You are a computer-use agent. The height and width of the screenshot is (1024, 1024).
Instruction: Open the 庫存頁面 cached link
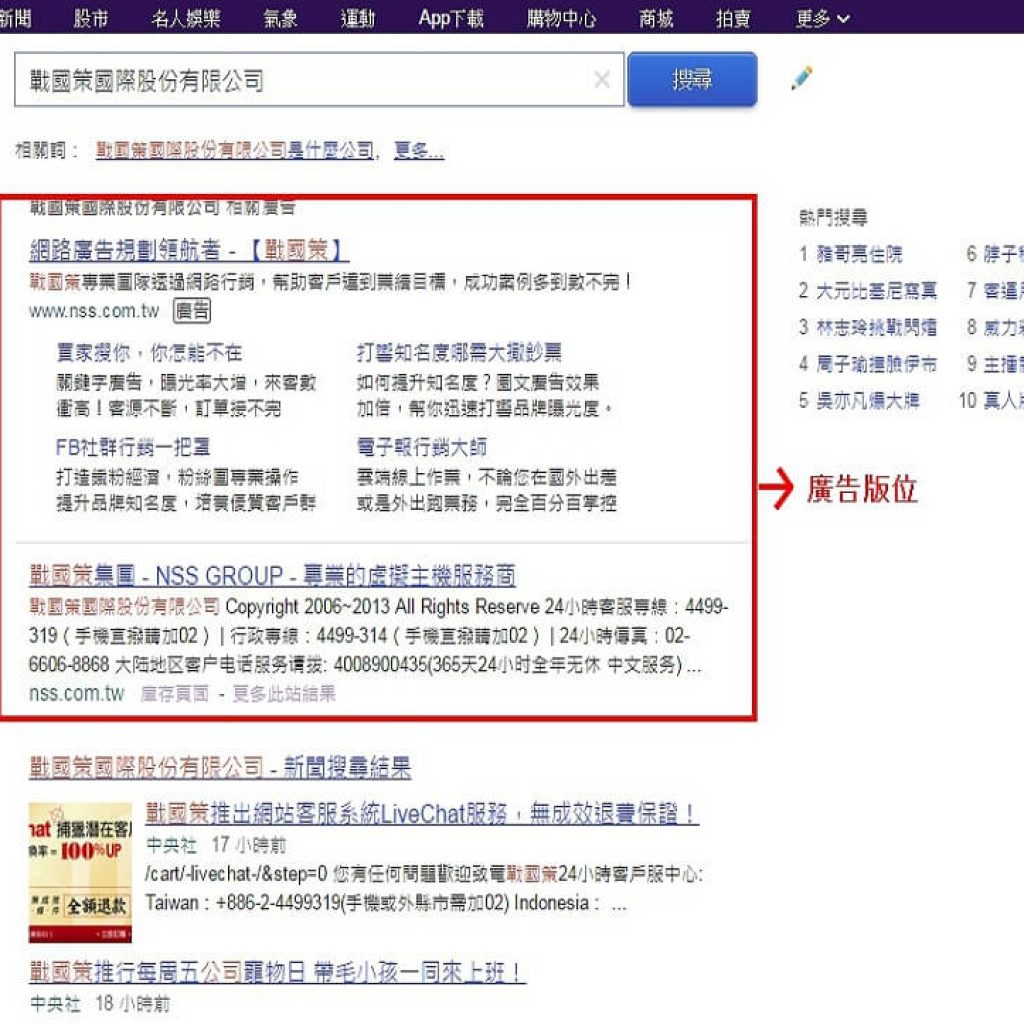175,694
